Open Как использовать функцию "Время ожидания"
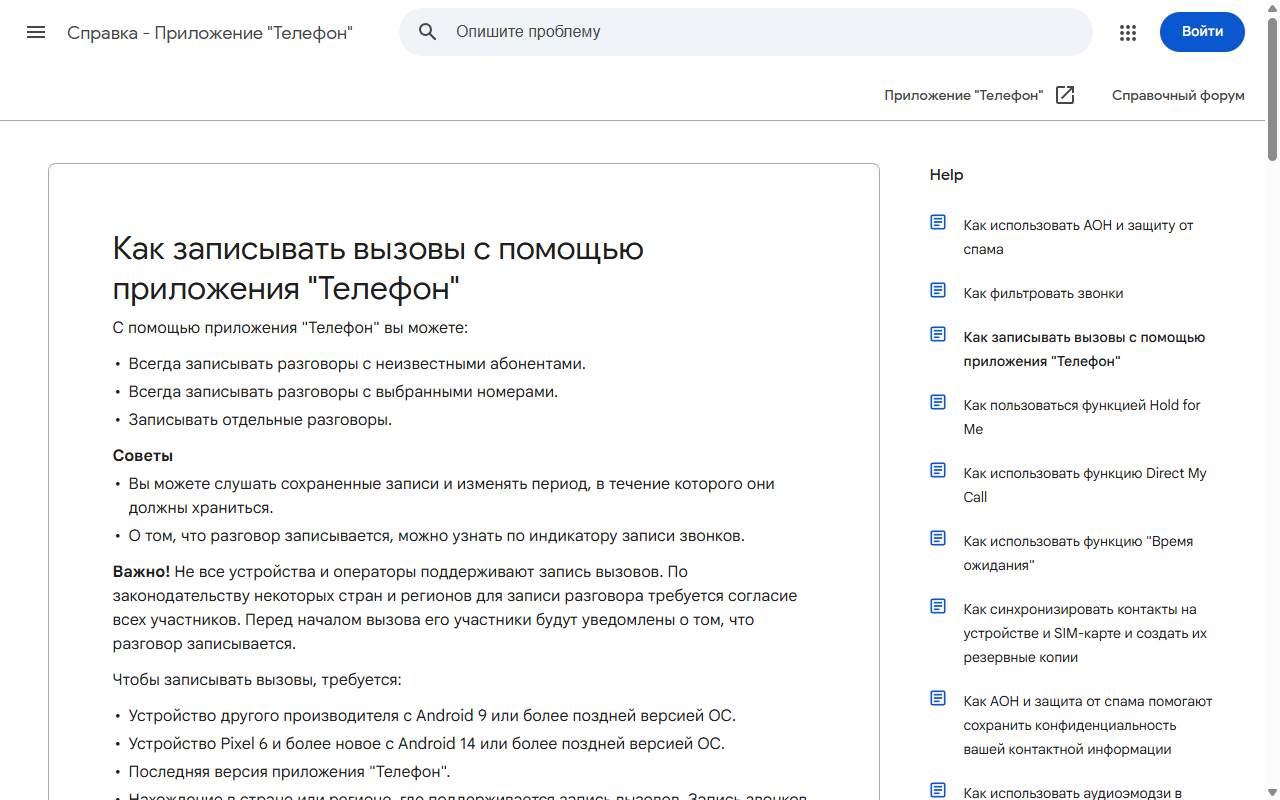Viewport: 1280px width, 800px height. 1078,553
